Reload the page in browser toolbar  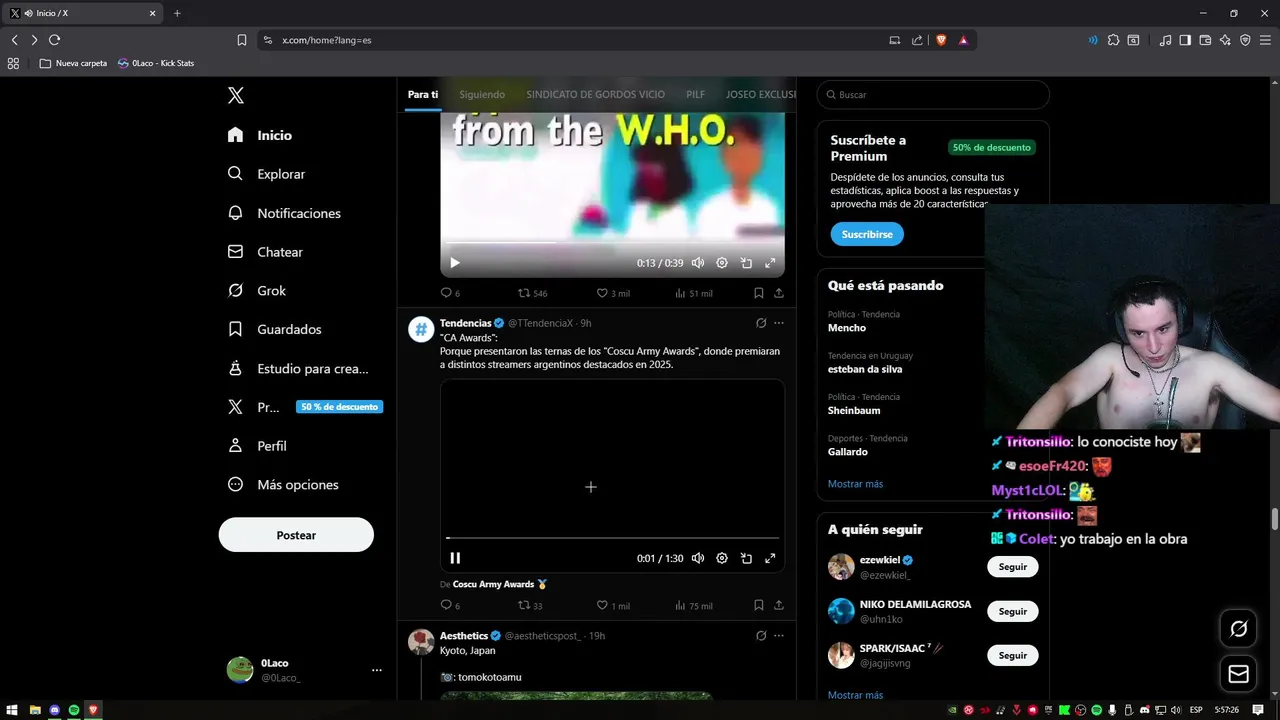[54, 40]
